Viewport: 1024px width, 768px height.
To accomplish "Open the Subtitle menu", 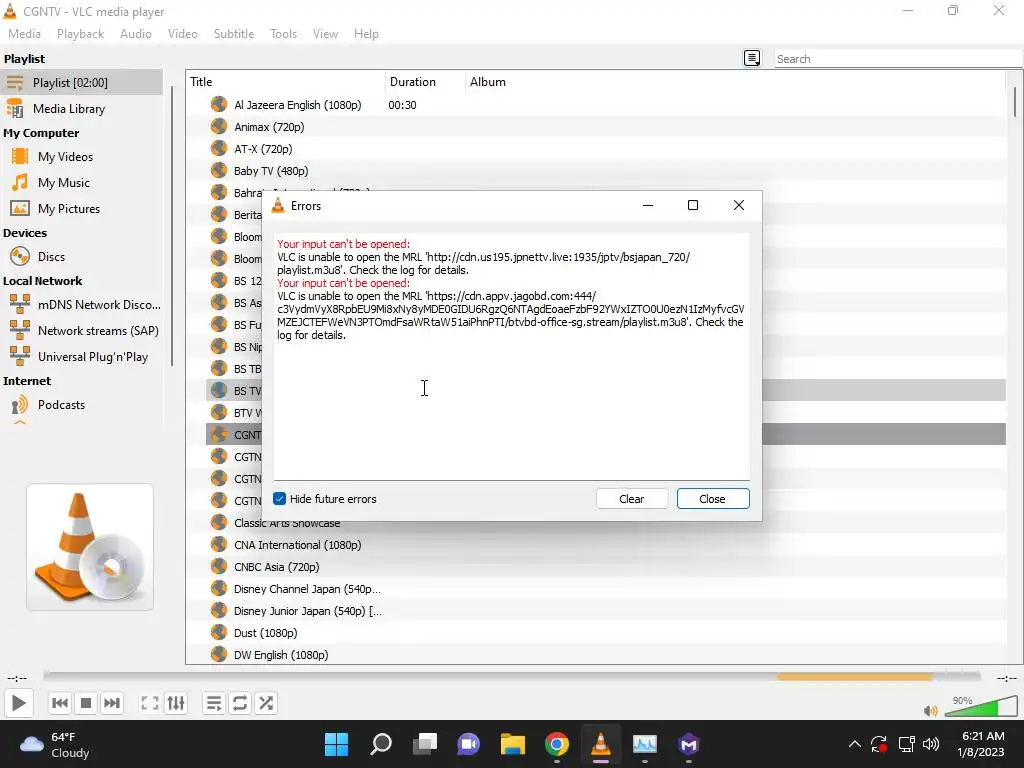I will [x=234, y=34].
